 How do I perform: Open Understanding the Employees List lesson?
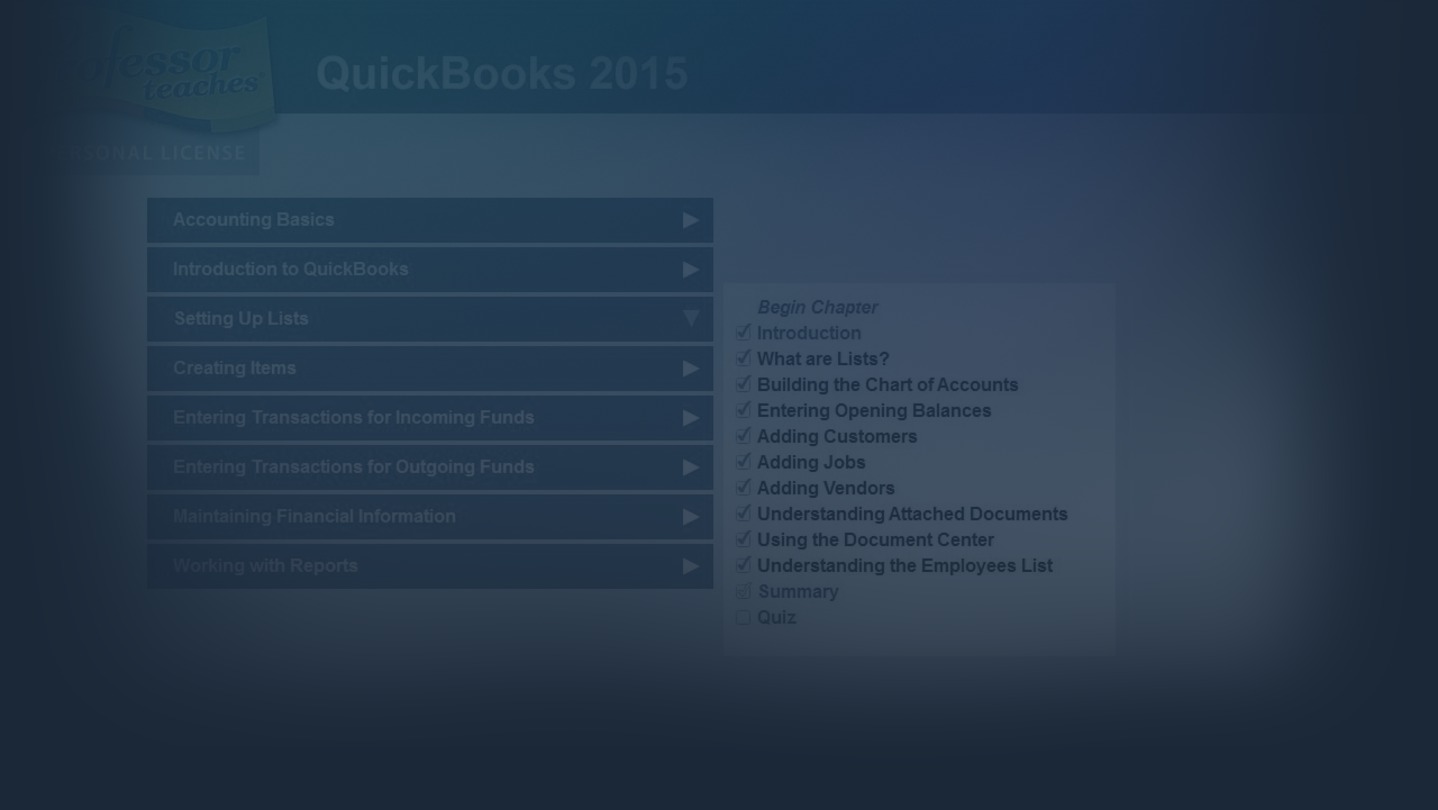(904, 566)
